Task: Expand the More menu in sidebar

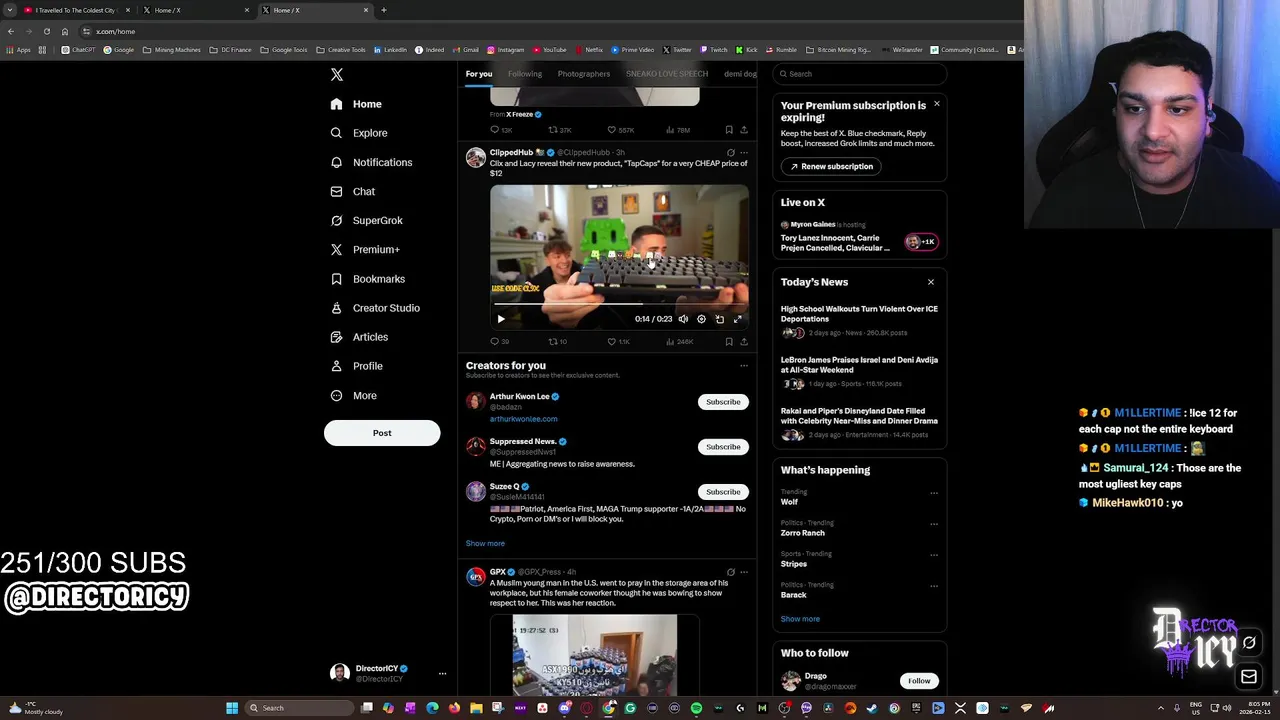Action: coord(353,395)
